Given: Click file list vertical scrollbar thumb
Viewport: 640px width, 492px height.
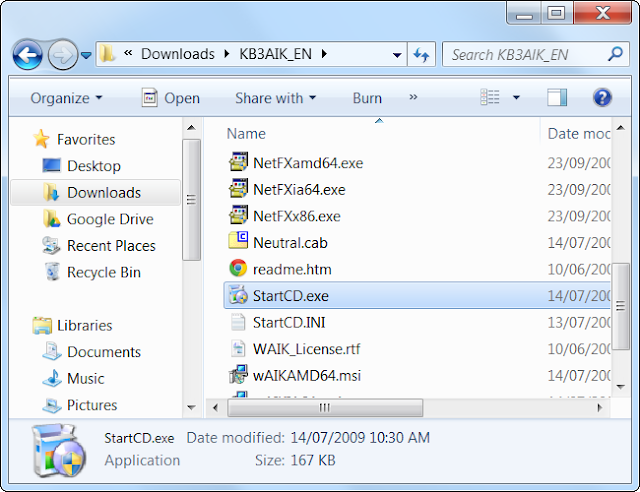Looking at the screenshot, I should click(x=620, y=306).
